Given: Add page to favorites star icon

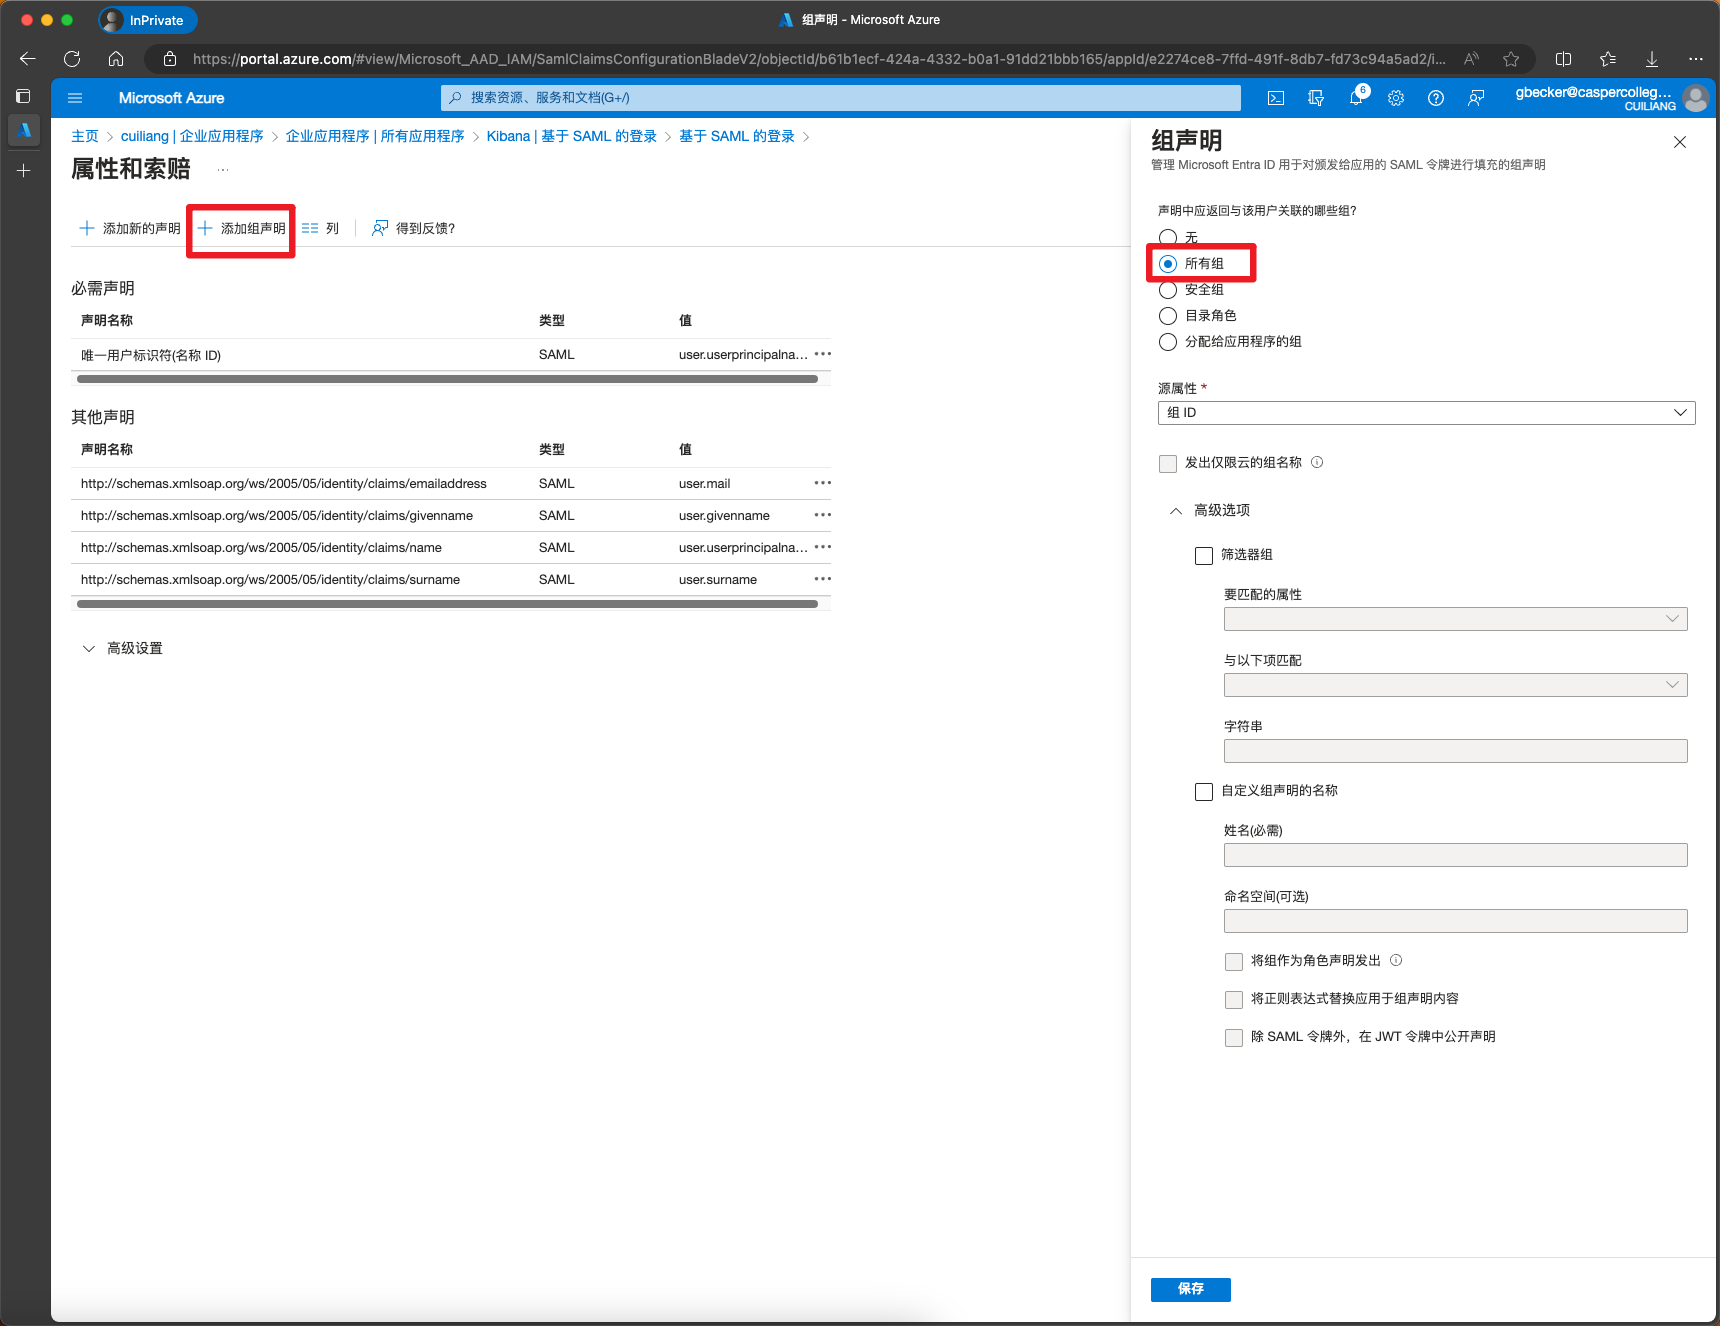Looking at the screenshot, I should click(1511, 59).
